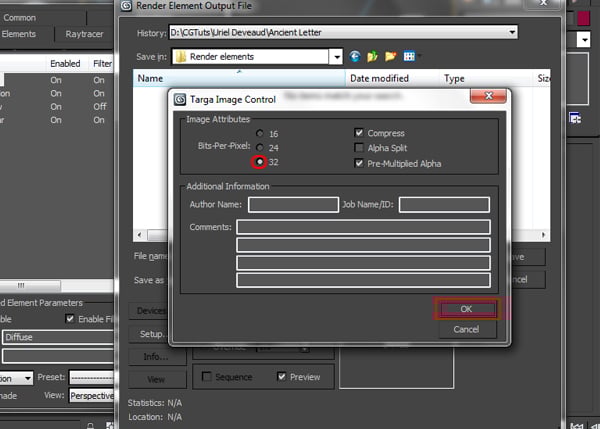This screenshot has width=600, height=429.
Task: Open the Save in folder dropdown
Action: tap(336, 57)
